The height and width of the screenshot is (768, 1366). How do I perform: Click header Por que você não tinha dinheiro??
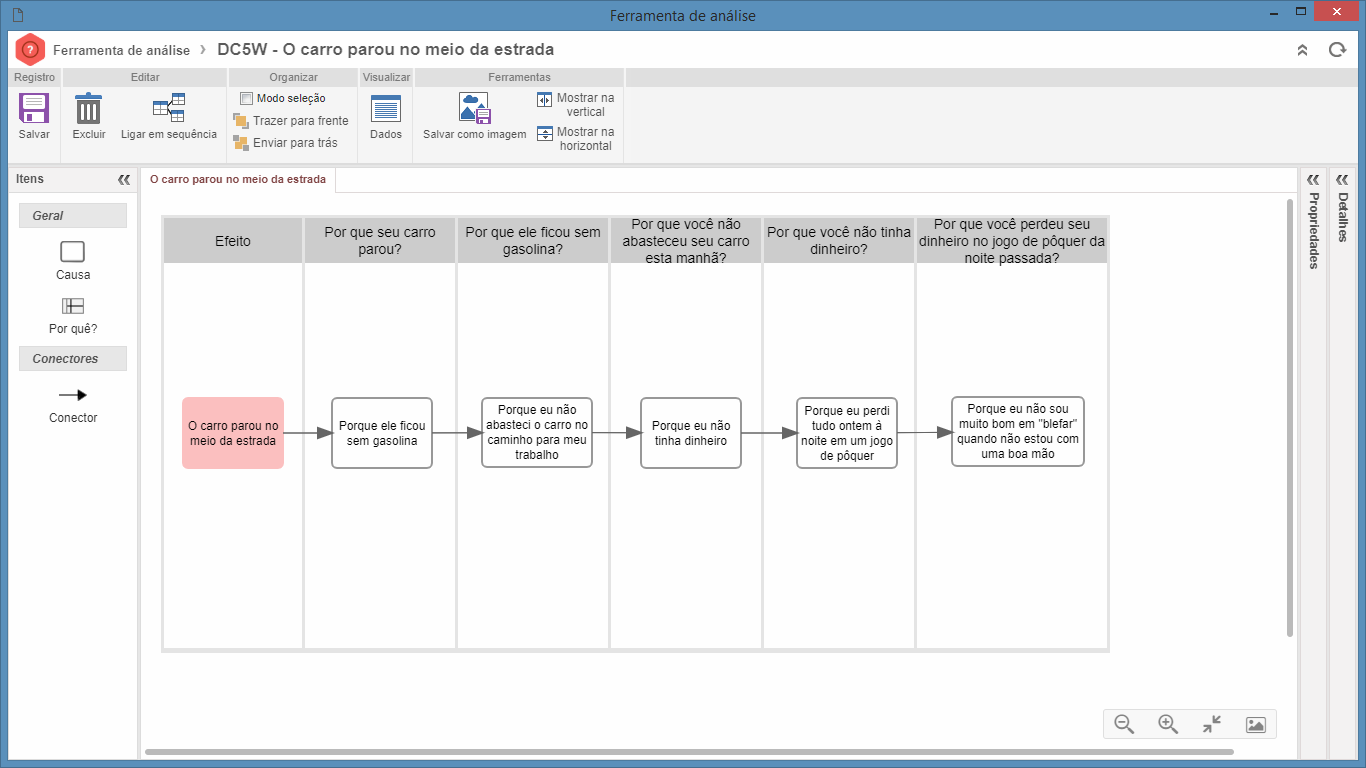coord(839,241)
